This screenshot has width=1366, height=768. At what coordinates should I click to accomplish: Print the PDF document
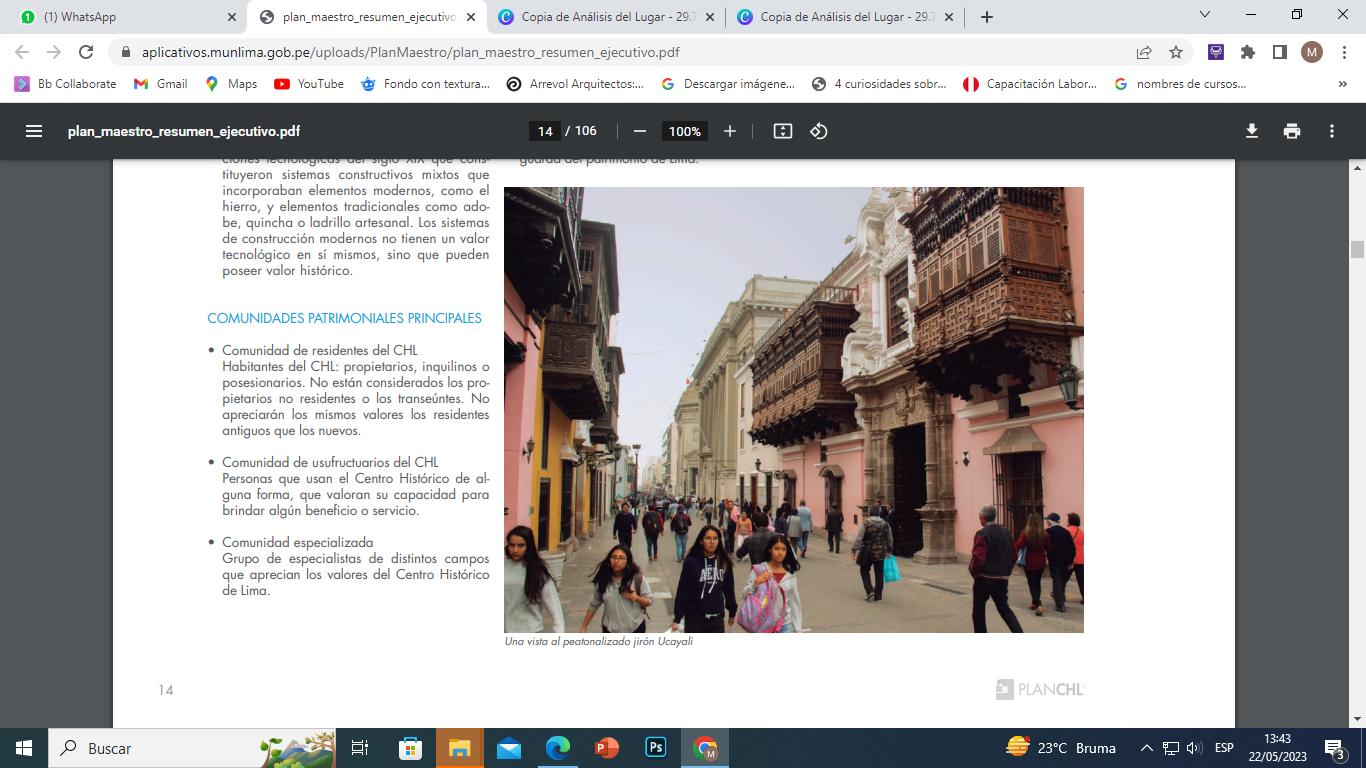[x=1292, y=131]
